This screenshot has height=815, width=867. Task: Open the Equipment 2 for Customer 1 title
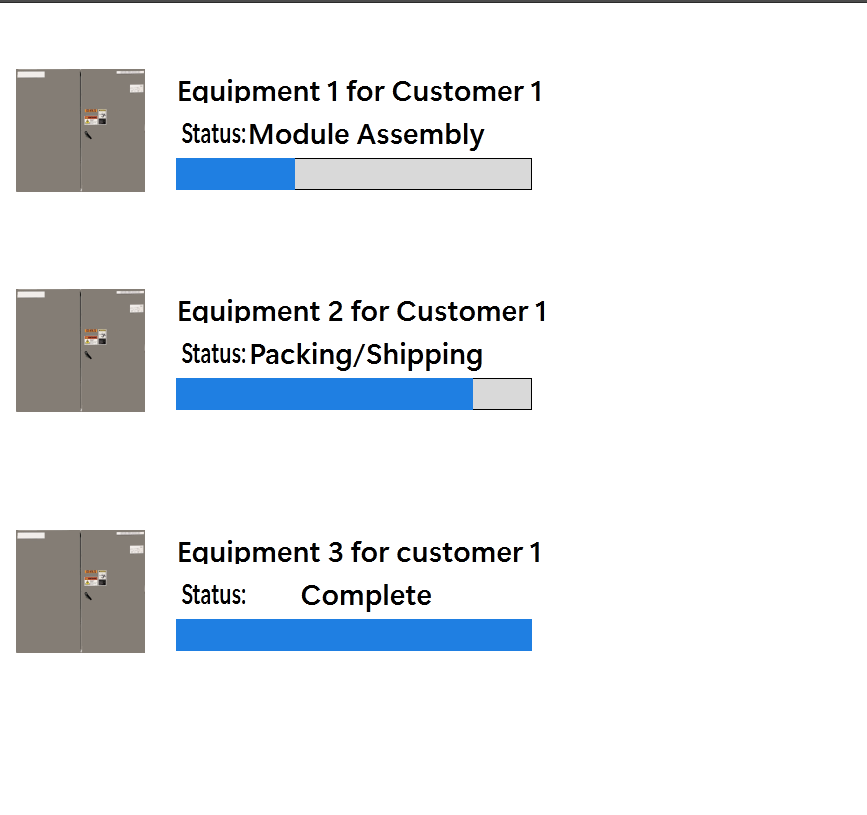[362, 312]
